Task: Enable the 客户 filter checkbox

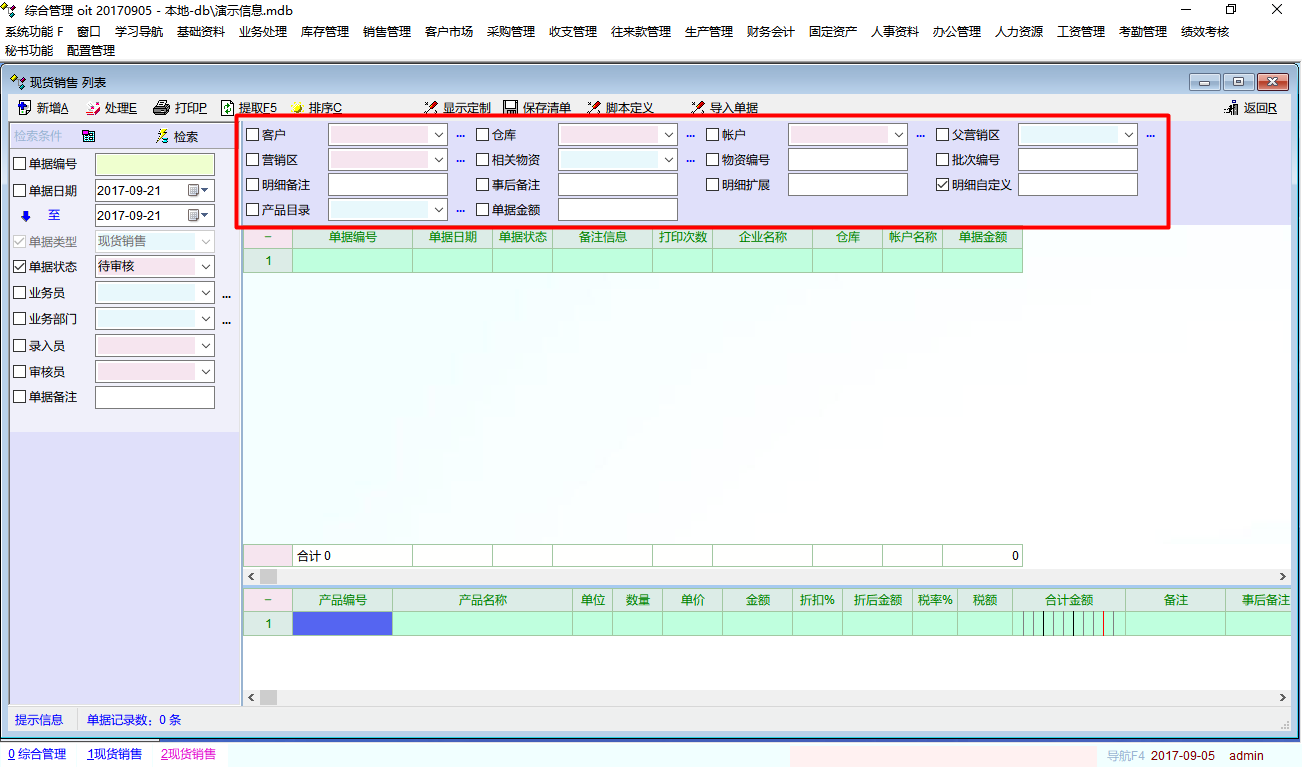Action: click(x=253, y=134)
